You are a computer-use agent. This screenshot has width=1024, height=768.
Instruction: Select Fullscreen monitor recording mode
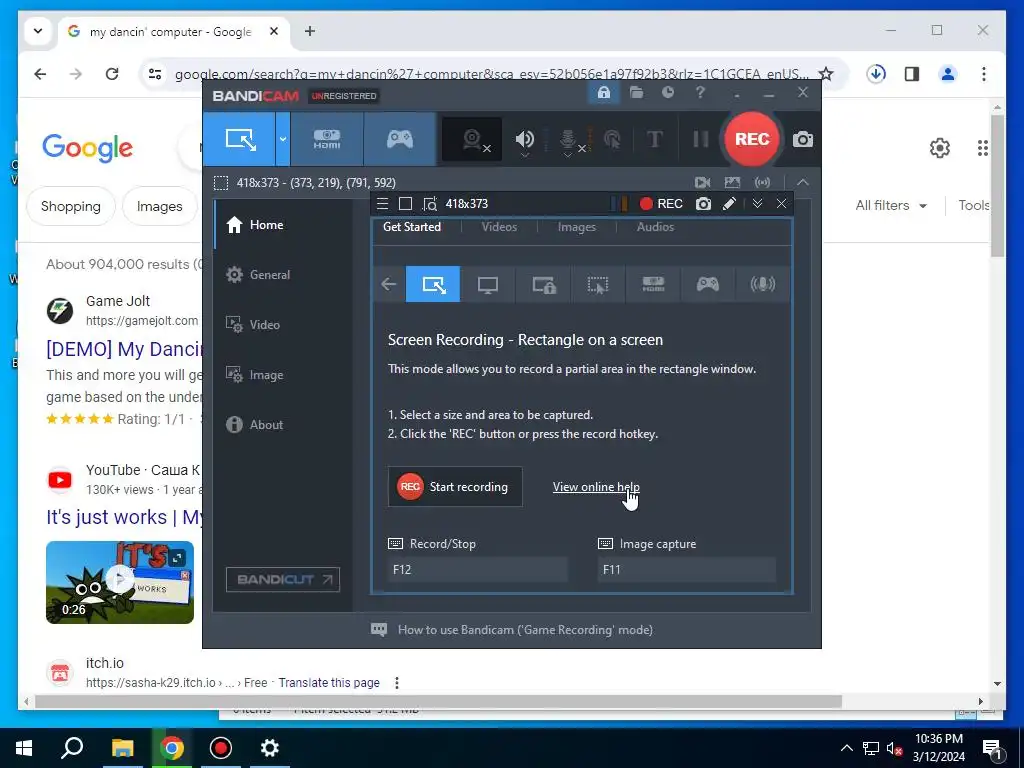tap(488, 284)
